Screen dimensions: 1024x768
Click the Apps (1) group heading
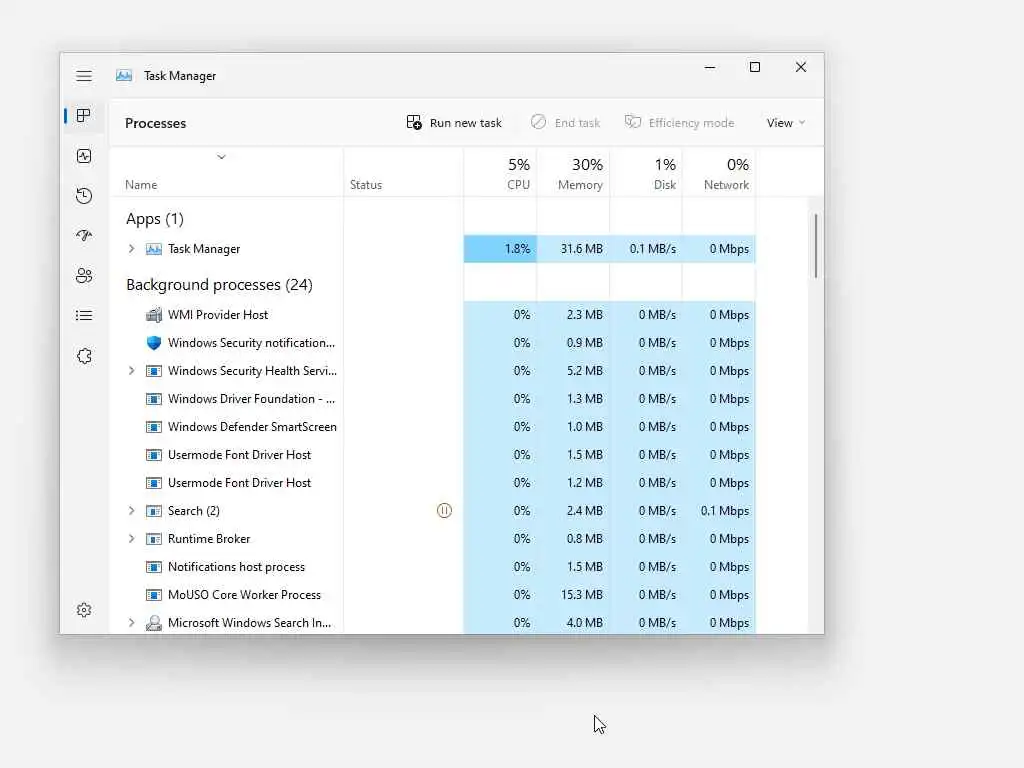(x=155, y=219)
